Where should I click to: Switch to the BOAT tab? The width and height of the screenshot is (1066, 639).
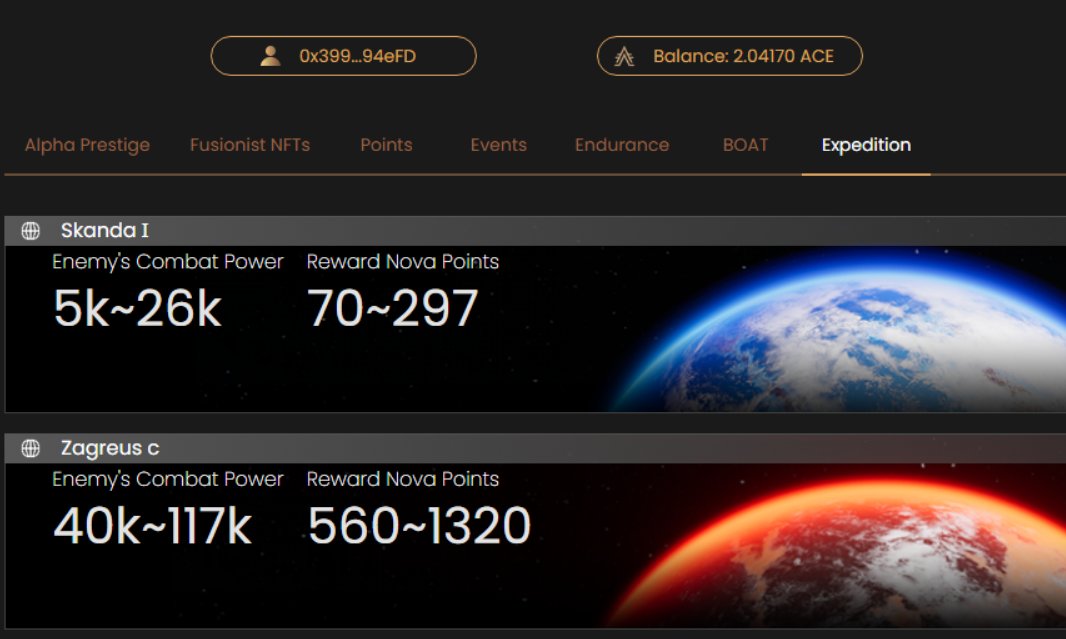[x=745, y=145]
